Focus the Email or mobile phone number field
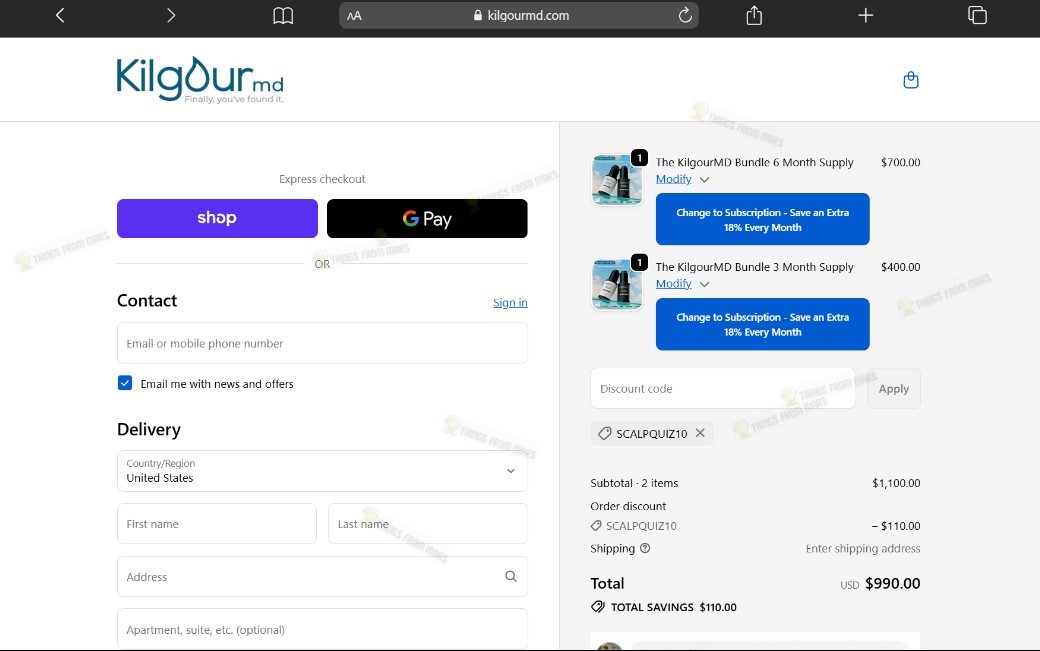This screenshot has width=1040, height=651. [322, 343]
